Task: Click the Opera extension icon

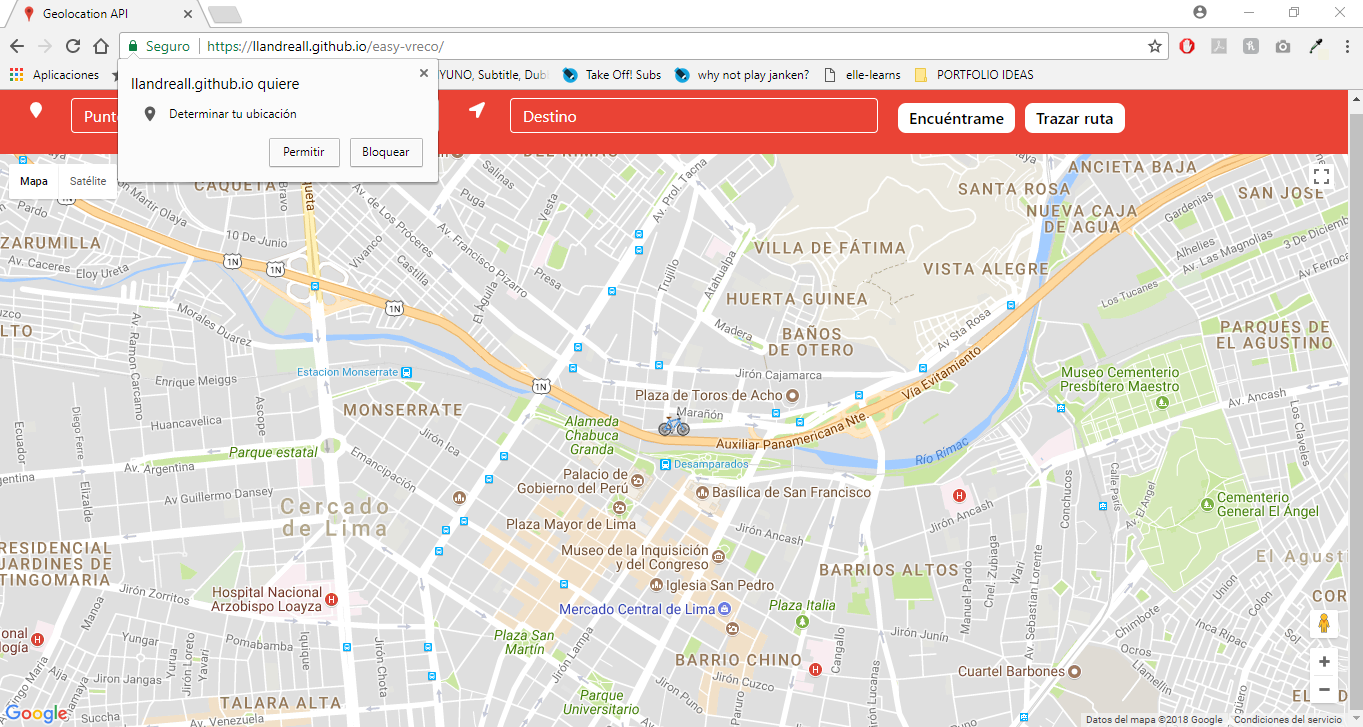Action: point(1187,46)
